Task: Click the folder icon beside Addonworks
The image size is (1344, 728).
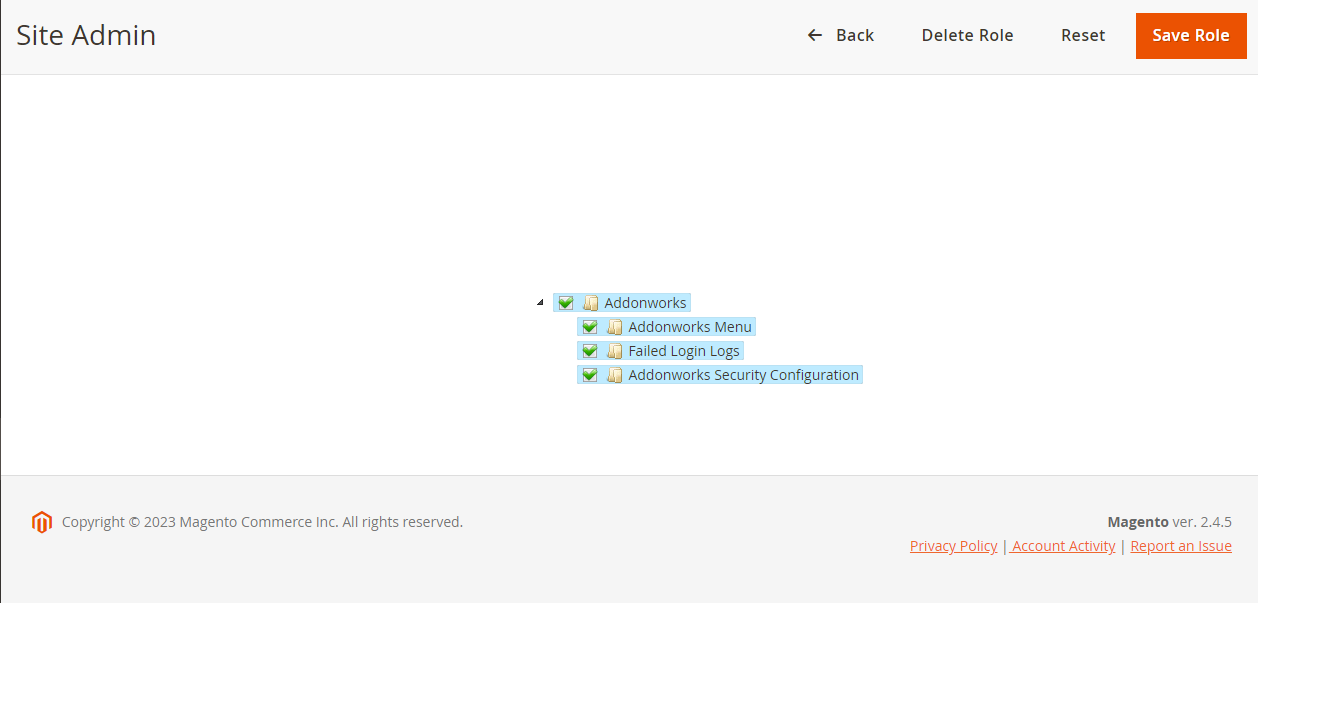Action: tap(590, 303)
